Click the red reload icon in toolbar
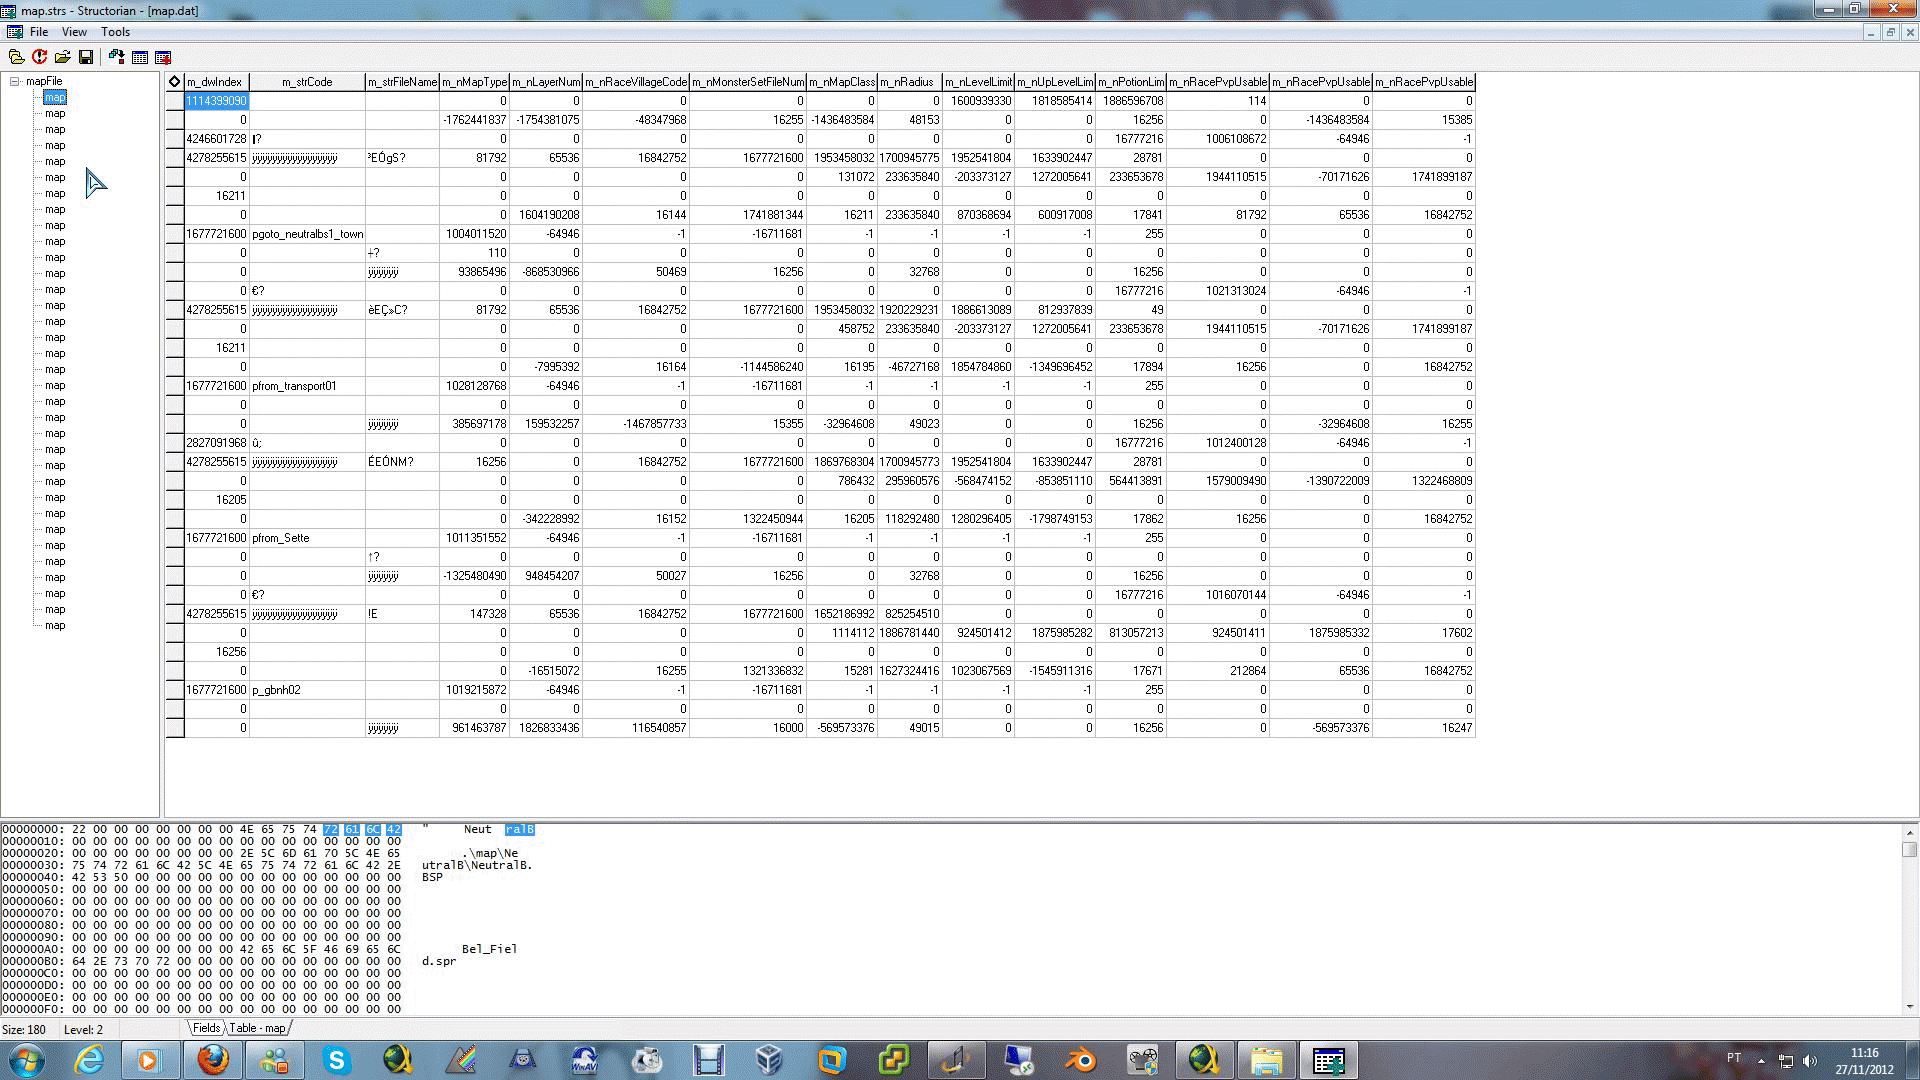This screenshot has width=1920, height=1080. (39, 57)
